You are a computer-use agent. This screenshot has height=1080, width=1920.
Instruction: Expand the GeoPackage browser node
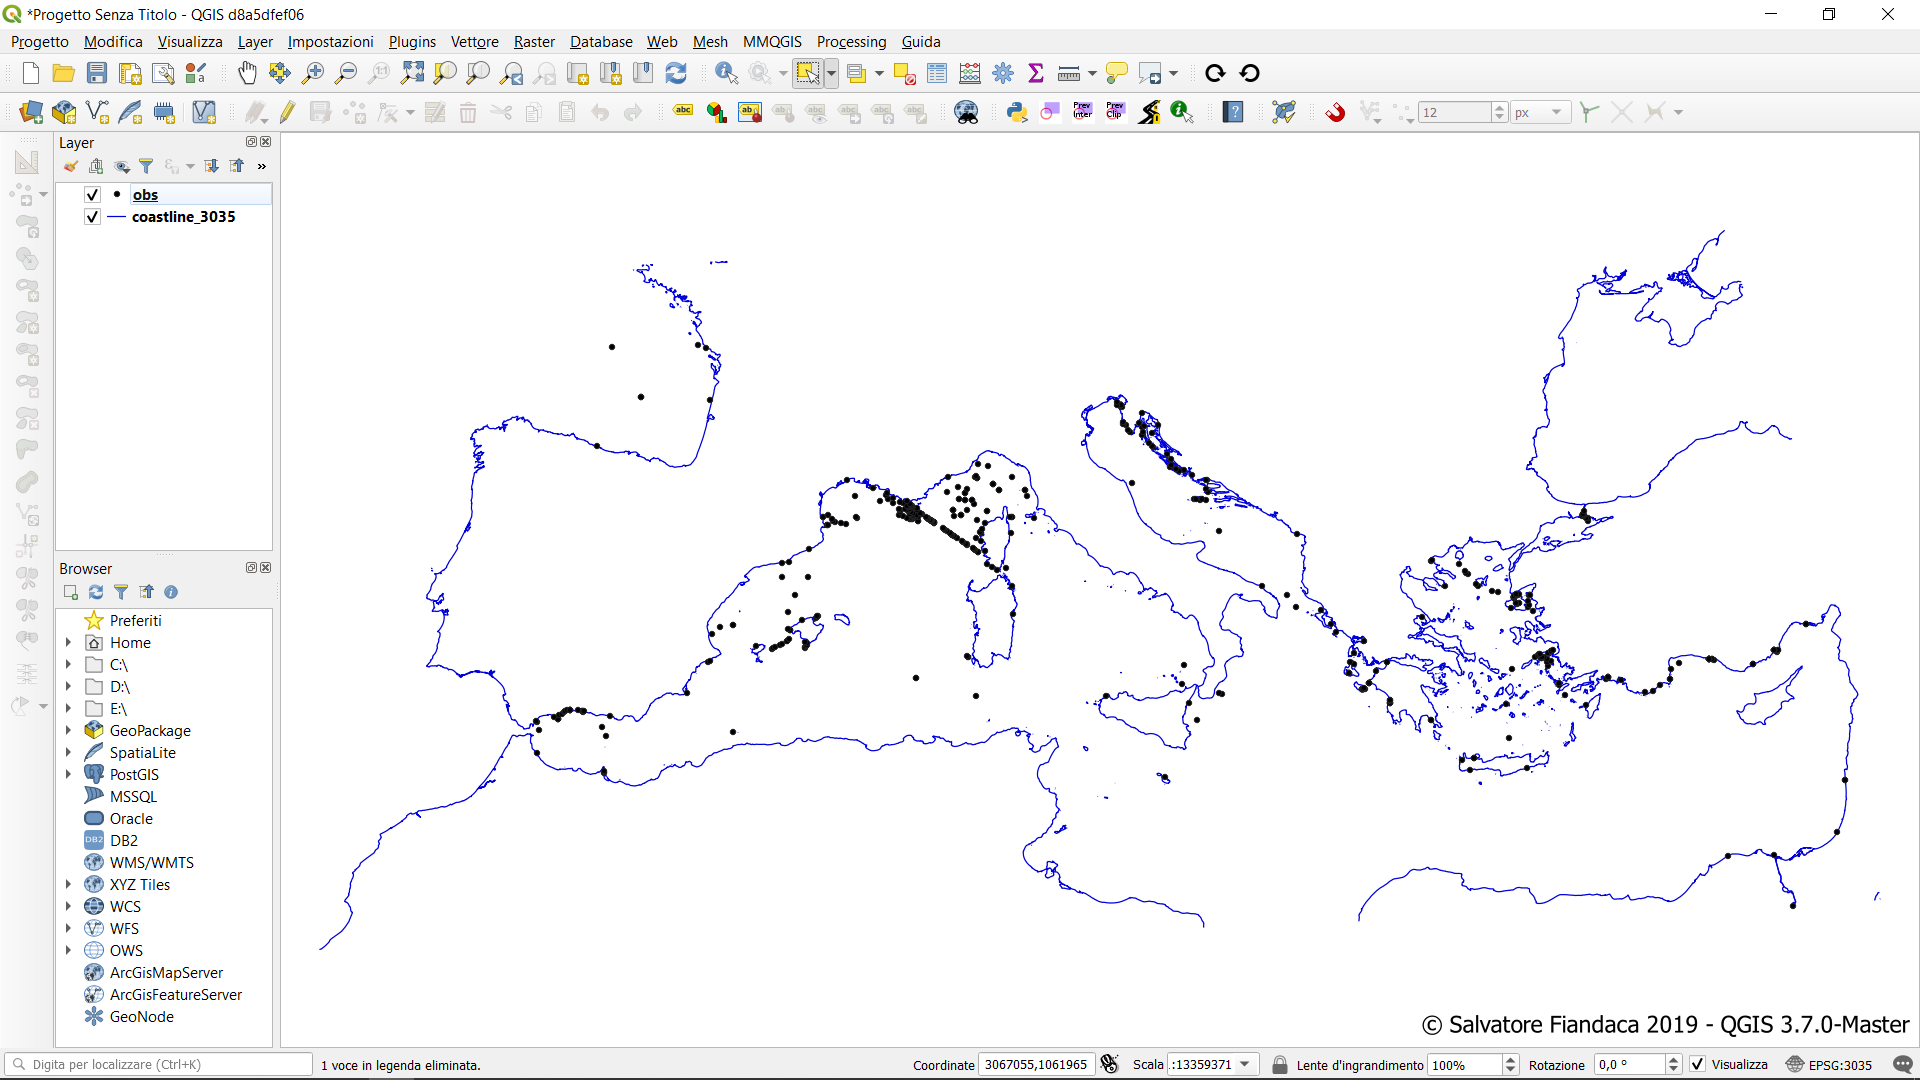tap(68, 731)
